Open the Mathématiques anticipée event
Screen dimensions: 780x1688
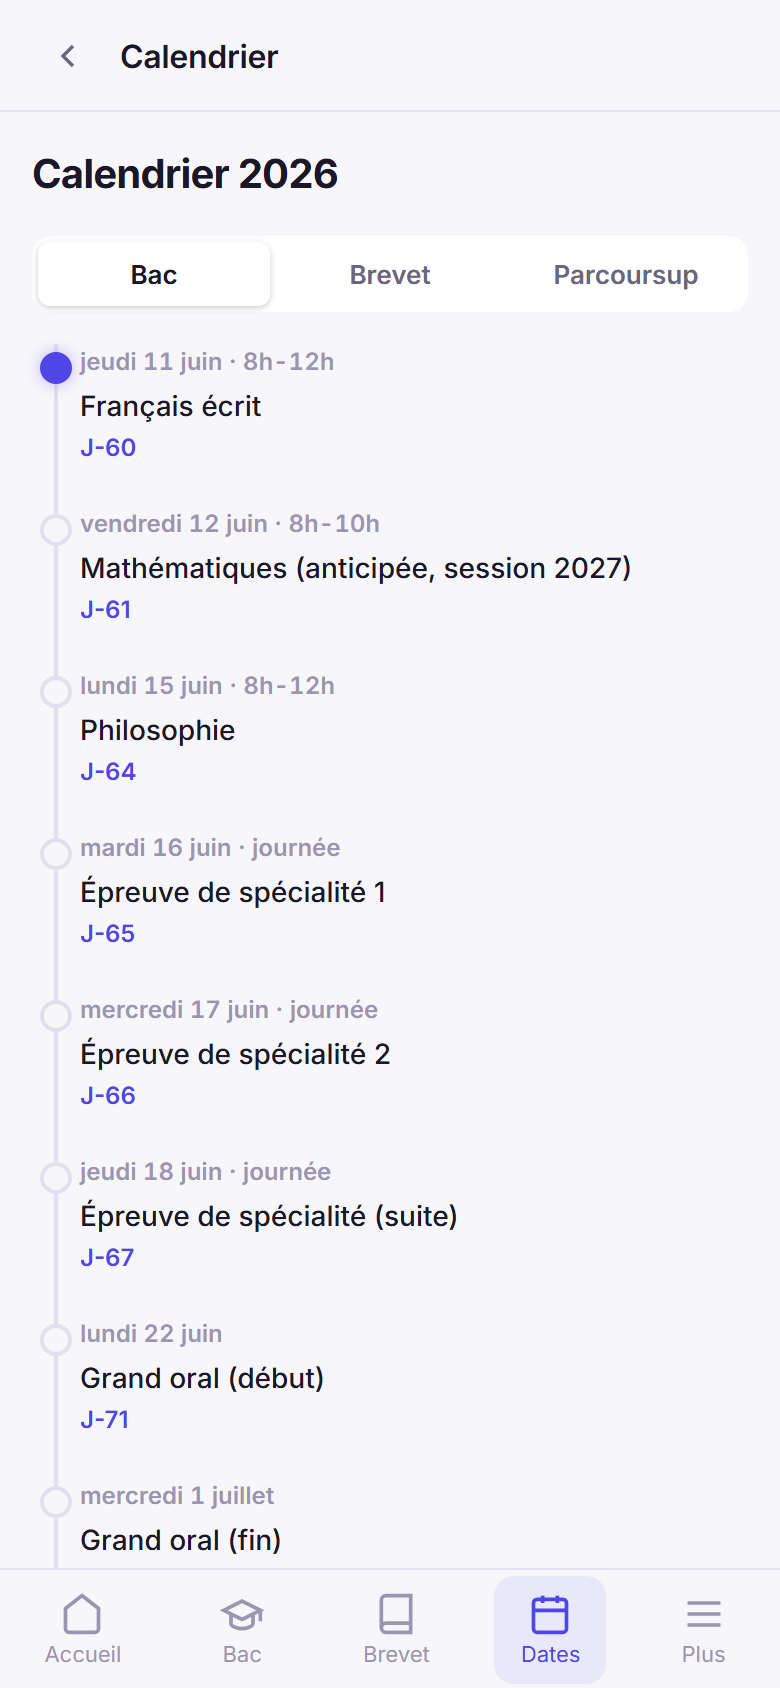pyautogui.click(x=356, y=569)
